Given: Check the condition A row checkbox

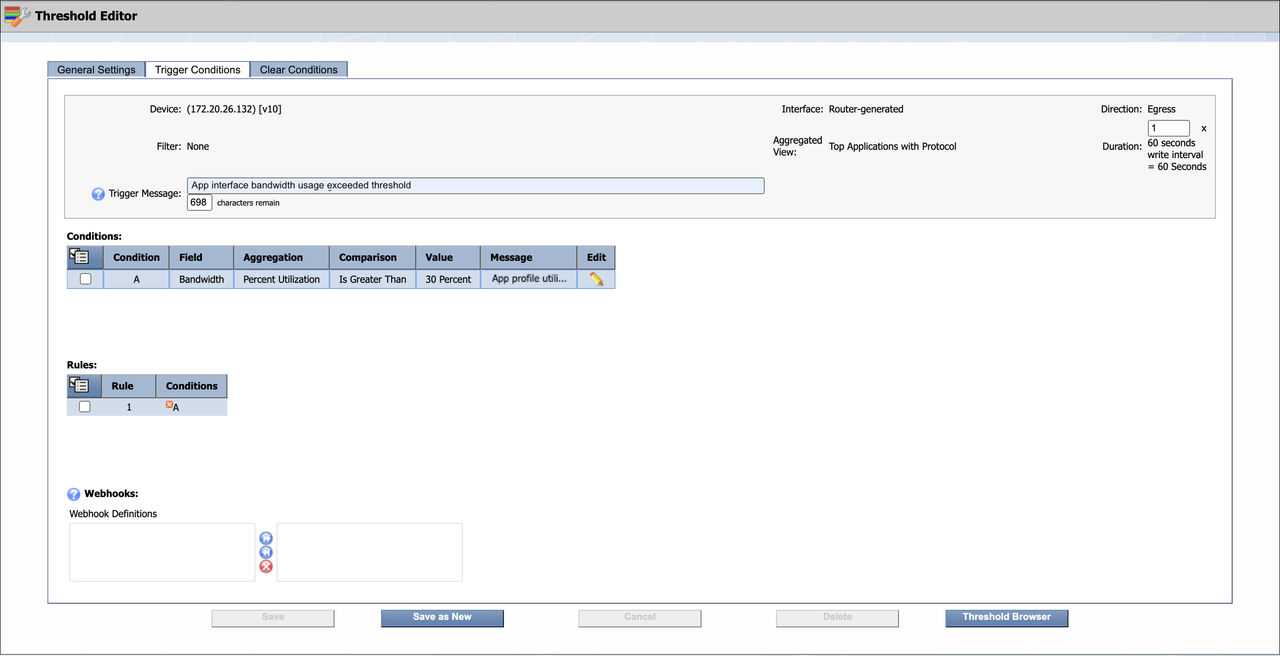Looking at the screenshot, I should tap(85, 280).
